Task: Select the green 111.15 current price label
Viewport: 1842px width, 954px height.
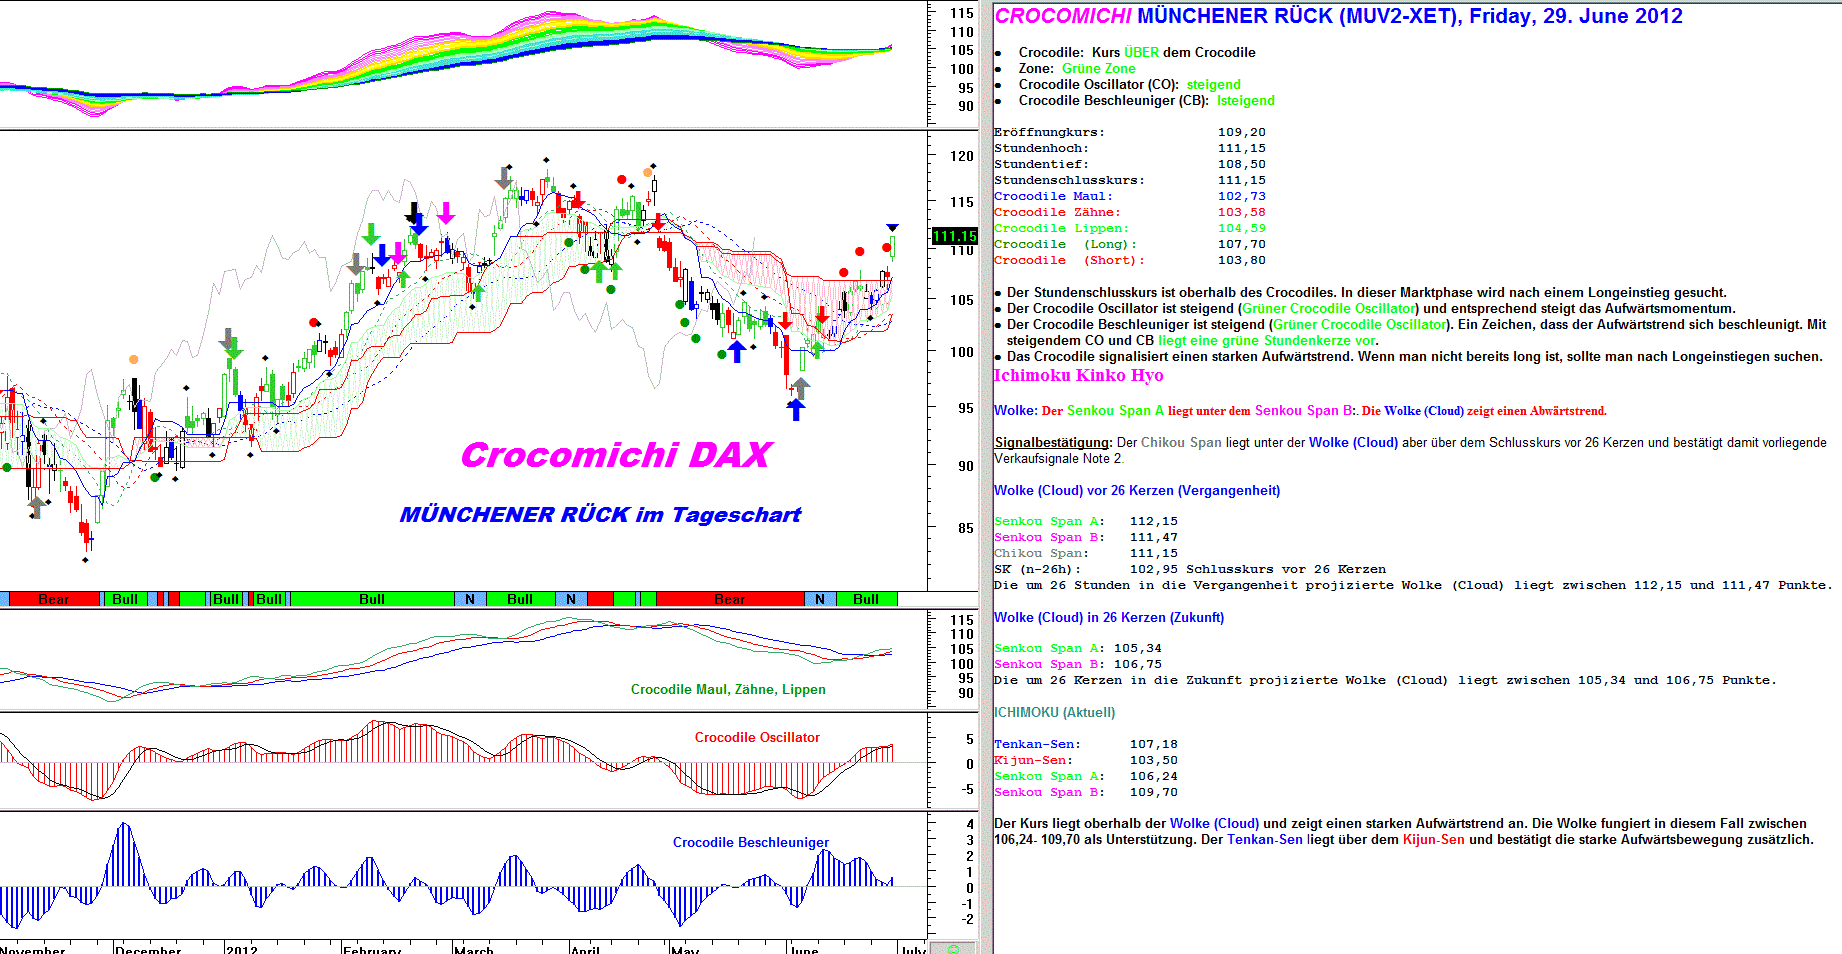Action: [x=954, y=236]
